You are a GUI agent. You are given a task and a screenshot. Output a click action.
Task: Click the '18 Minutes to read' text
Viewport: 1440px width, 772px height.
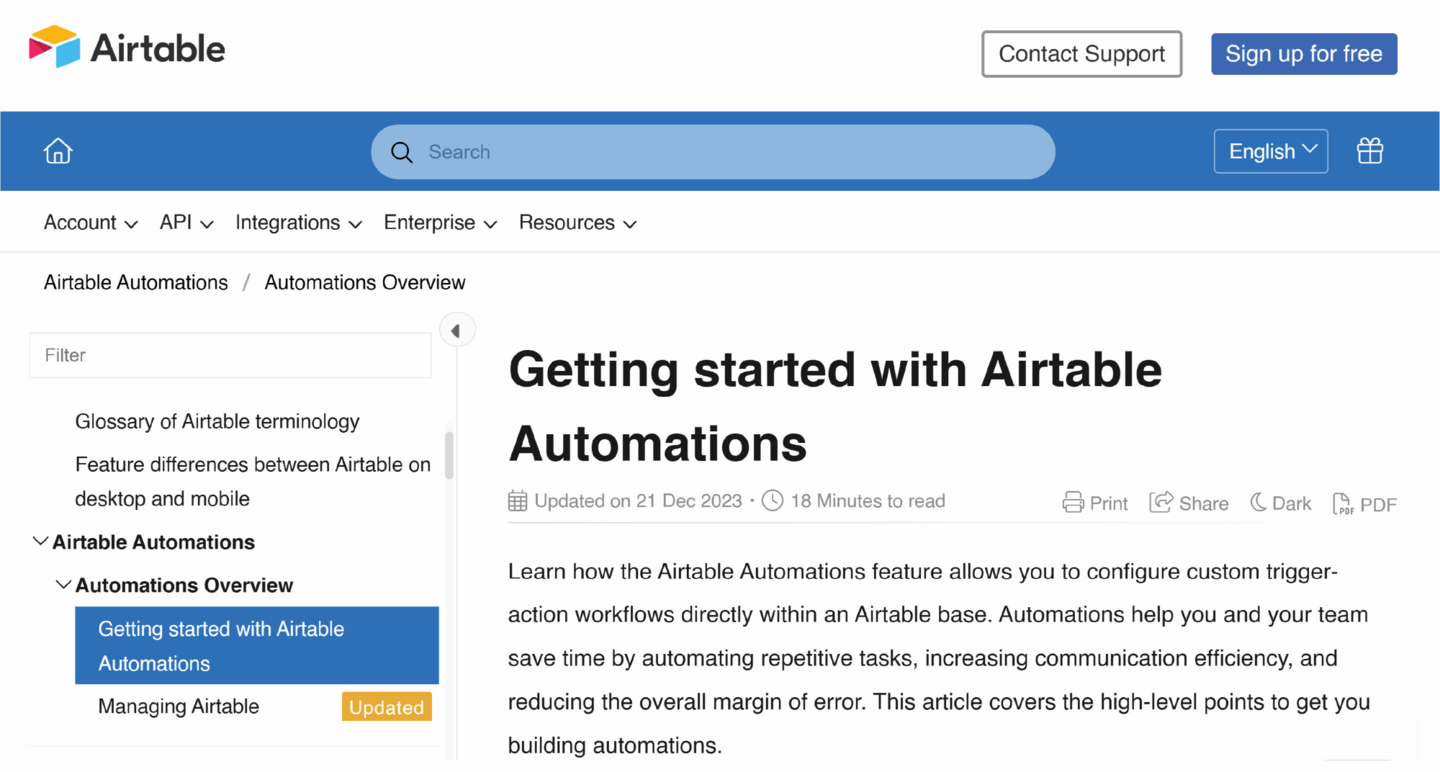[x=868, y=501]
